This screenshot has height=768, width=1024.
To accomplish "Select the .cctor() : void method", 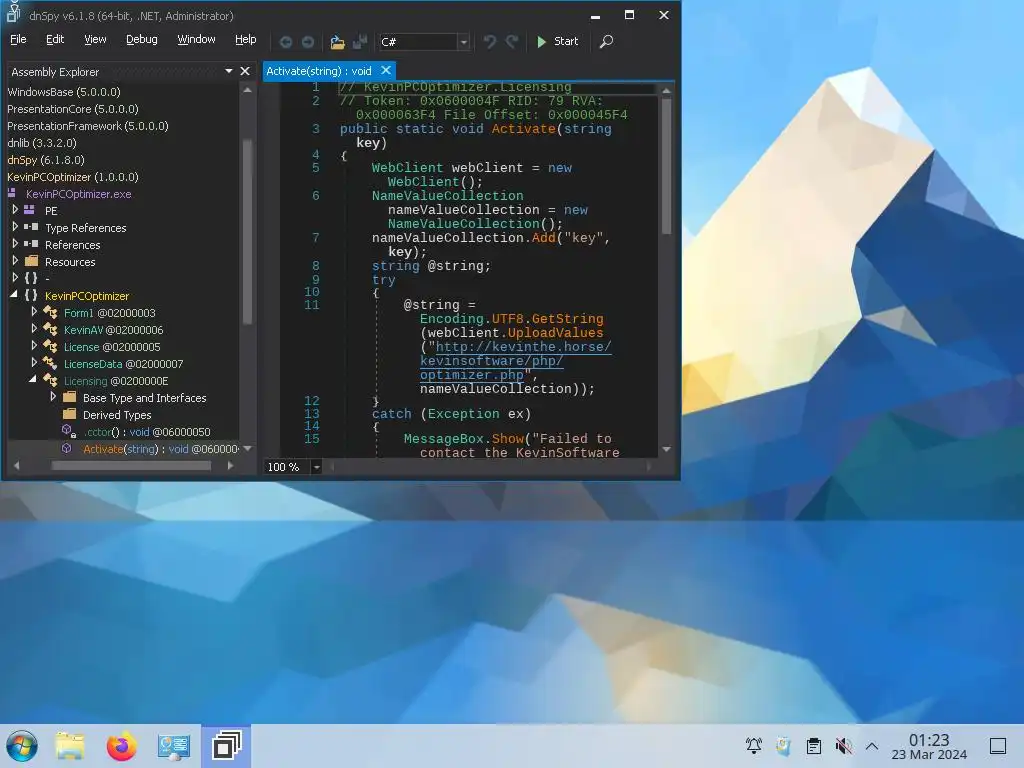I will click(146, 432).
